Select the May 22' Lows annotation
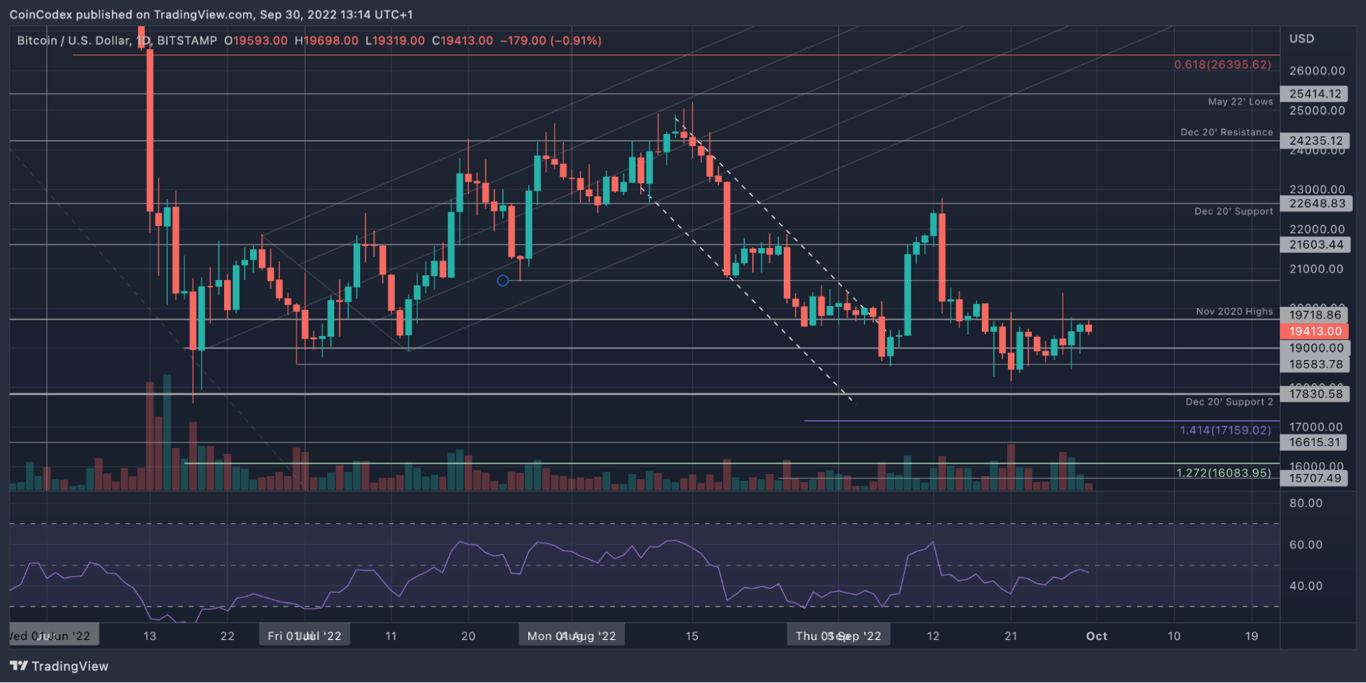The image size is (1366, 683). tap(1240, 101)
